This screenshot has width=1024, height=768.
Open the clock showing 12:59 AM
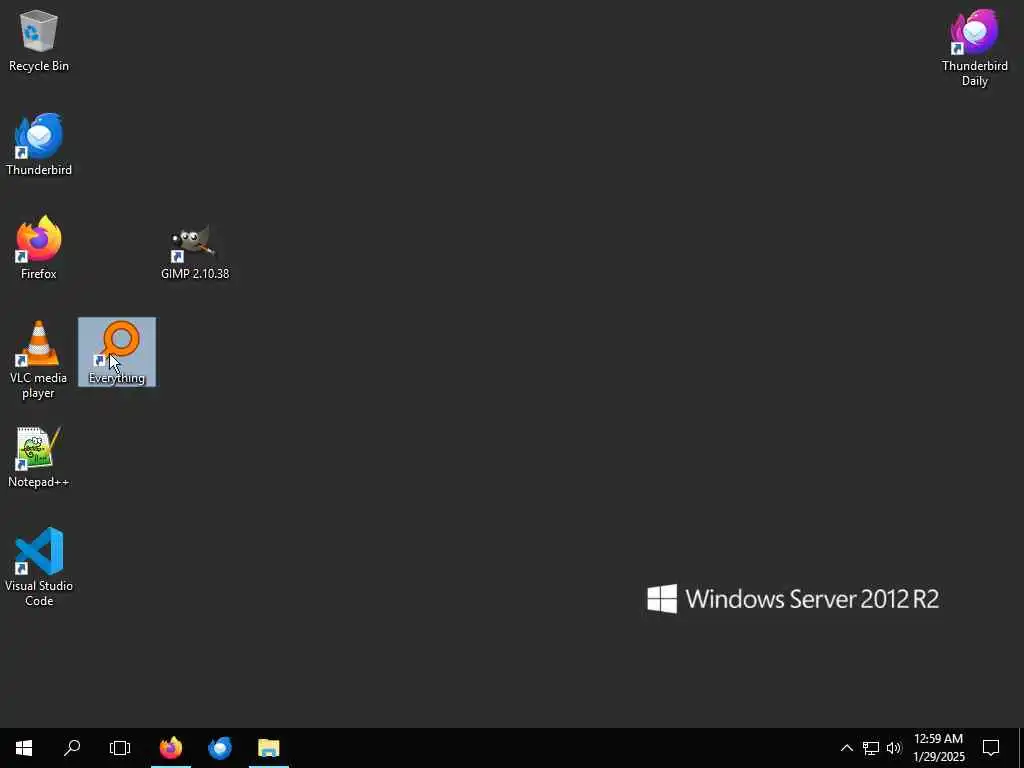(x=938, y=748)
